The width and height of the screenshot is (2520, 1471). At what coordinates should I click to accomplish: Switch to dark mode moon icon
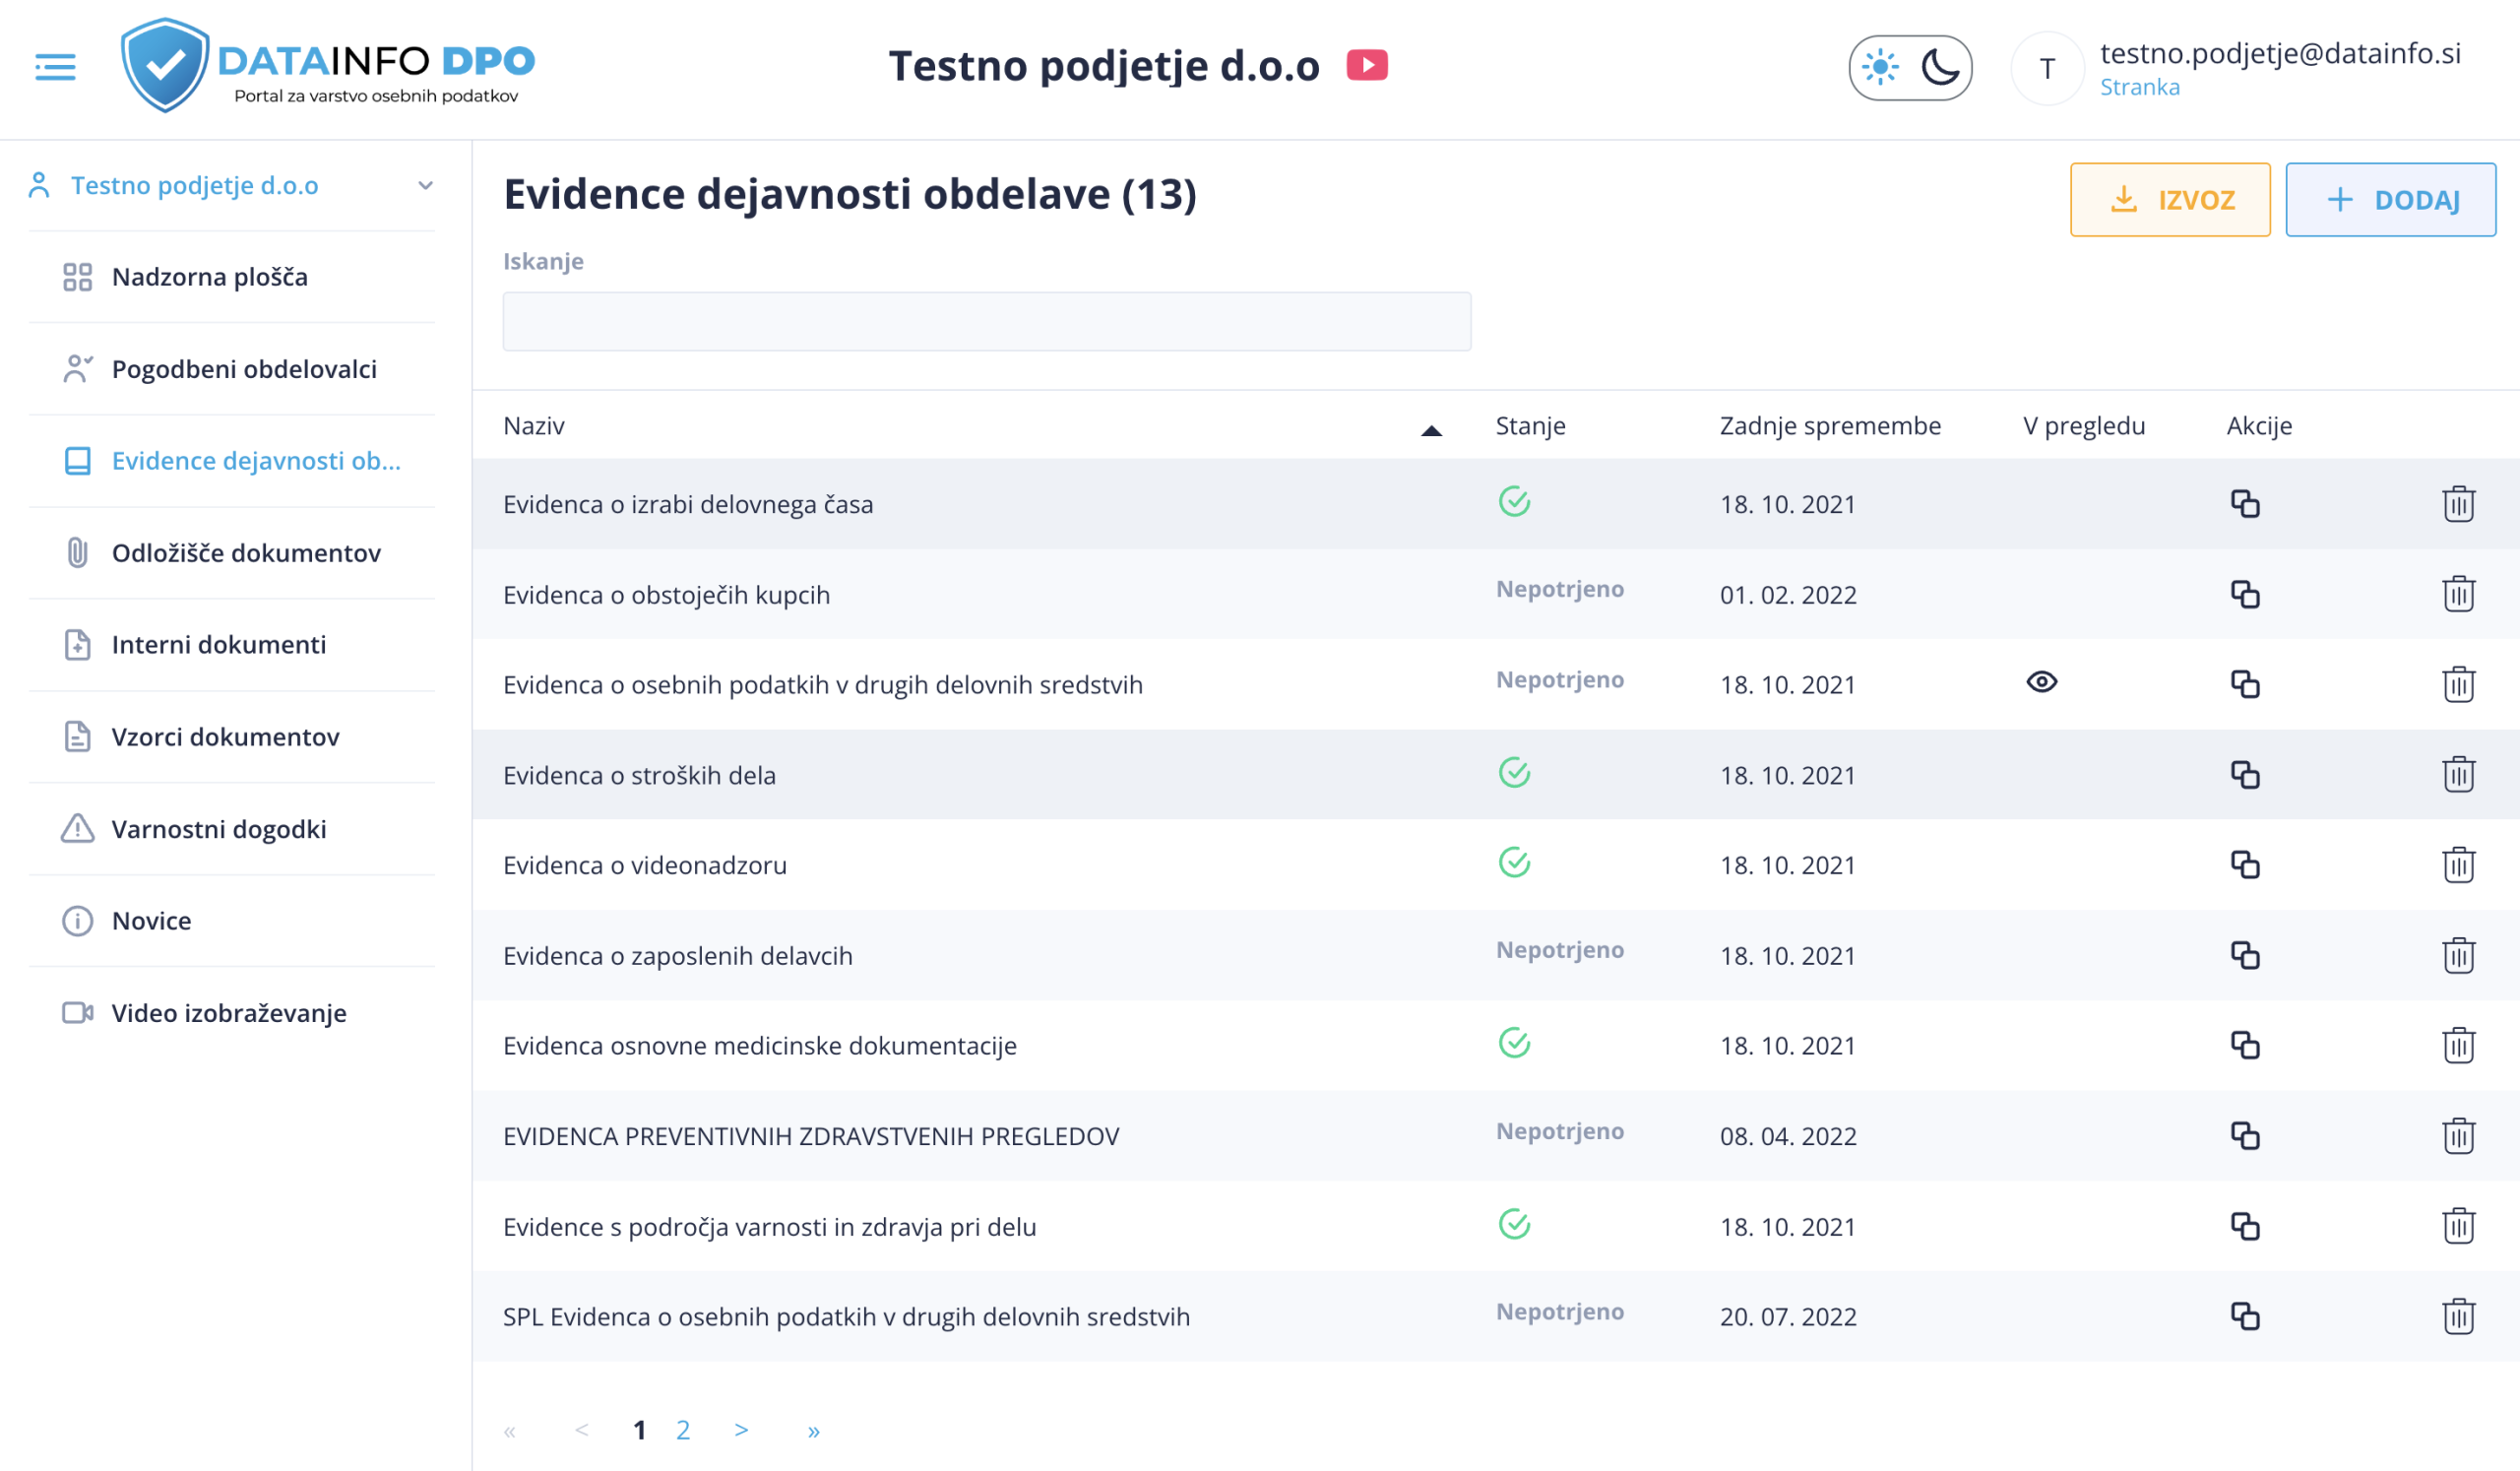tap(1940, 68)
